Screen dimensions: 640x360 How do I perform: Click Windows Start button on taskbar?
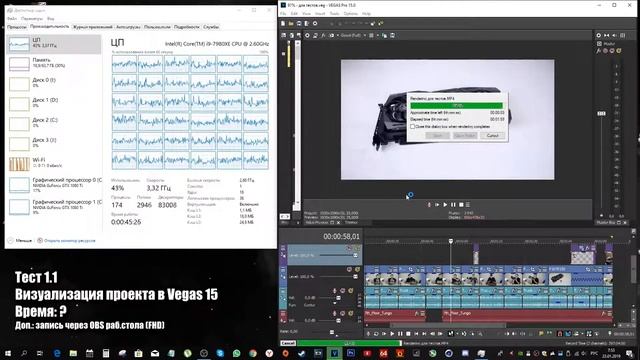pos(8,353)
